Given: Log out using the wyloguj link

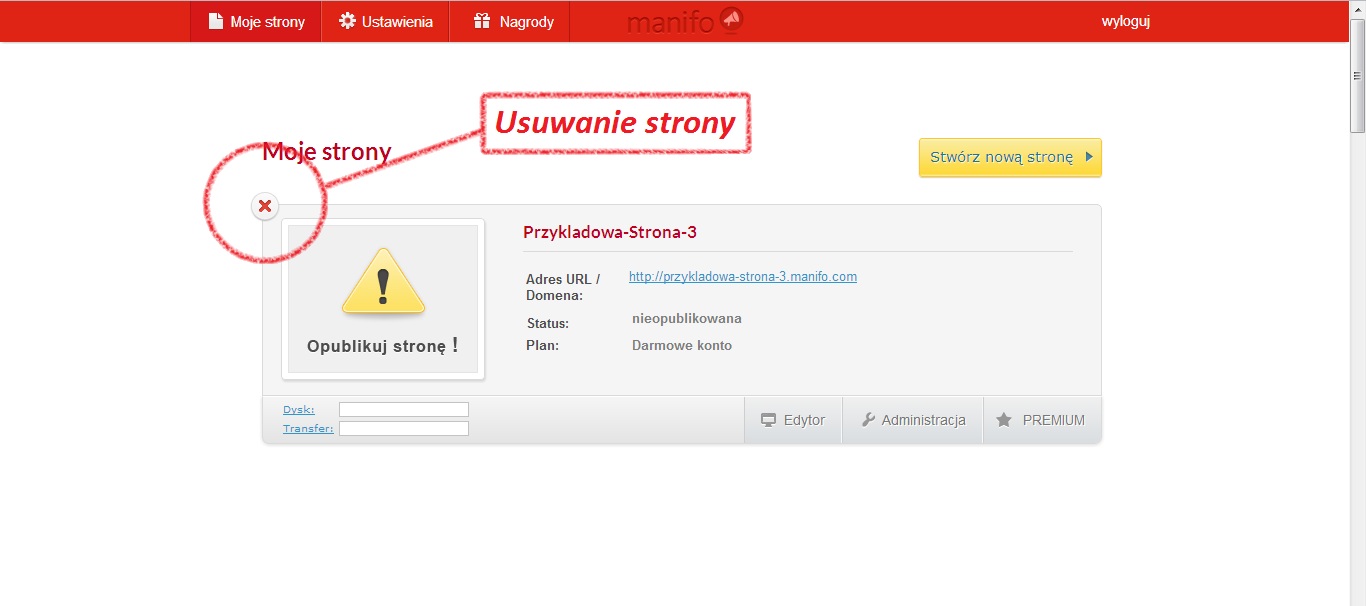Looking at the screenshot, I should pos(1125,21).
